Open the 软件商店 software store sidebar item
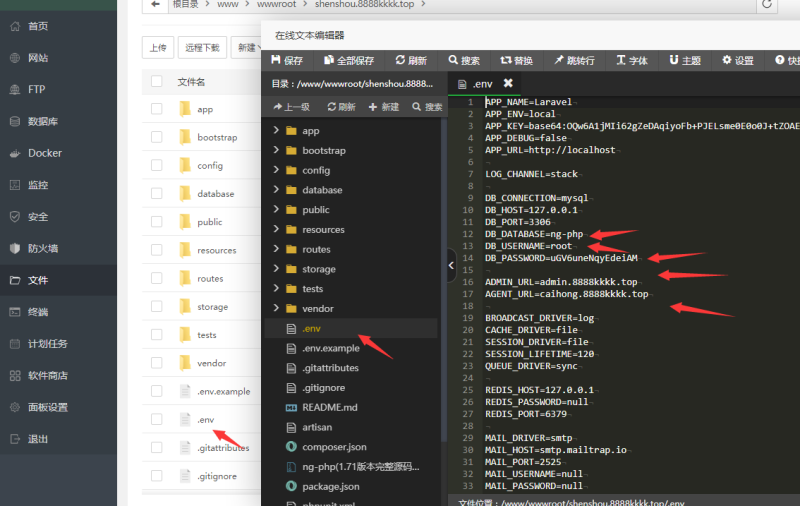Viewport: 800px width, 506px height. [58, 375]
